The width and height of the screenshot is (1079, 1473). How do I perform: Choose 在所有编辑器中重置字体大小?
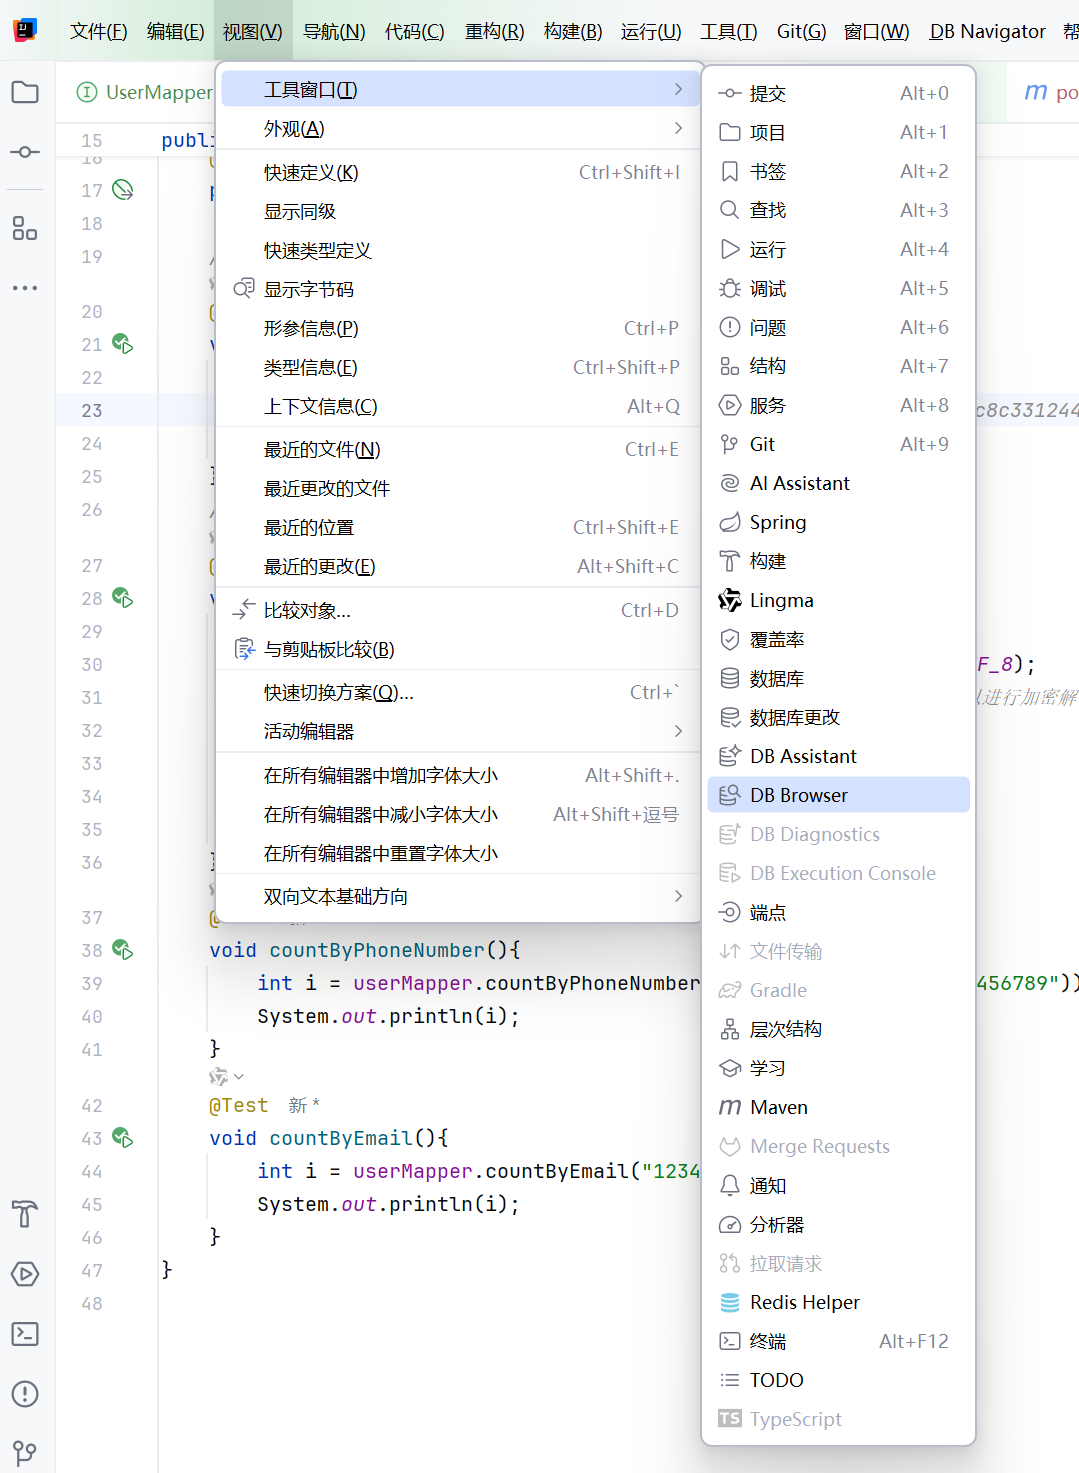[459, 853]
